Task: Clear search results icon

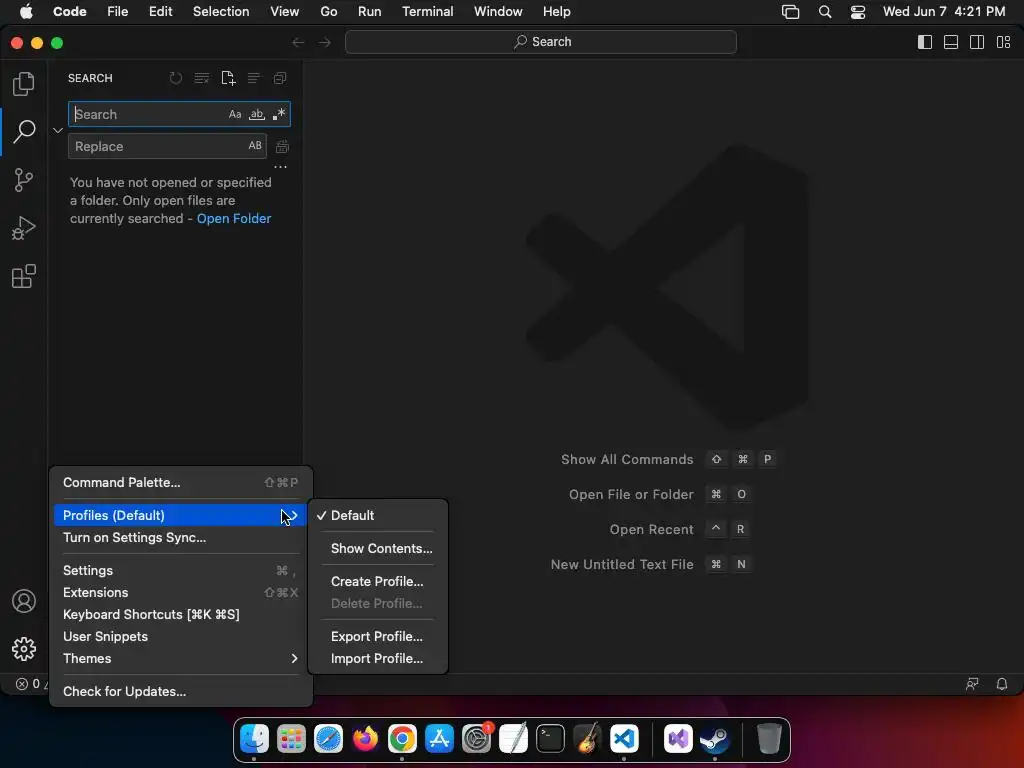Action: point(202,78)
